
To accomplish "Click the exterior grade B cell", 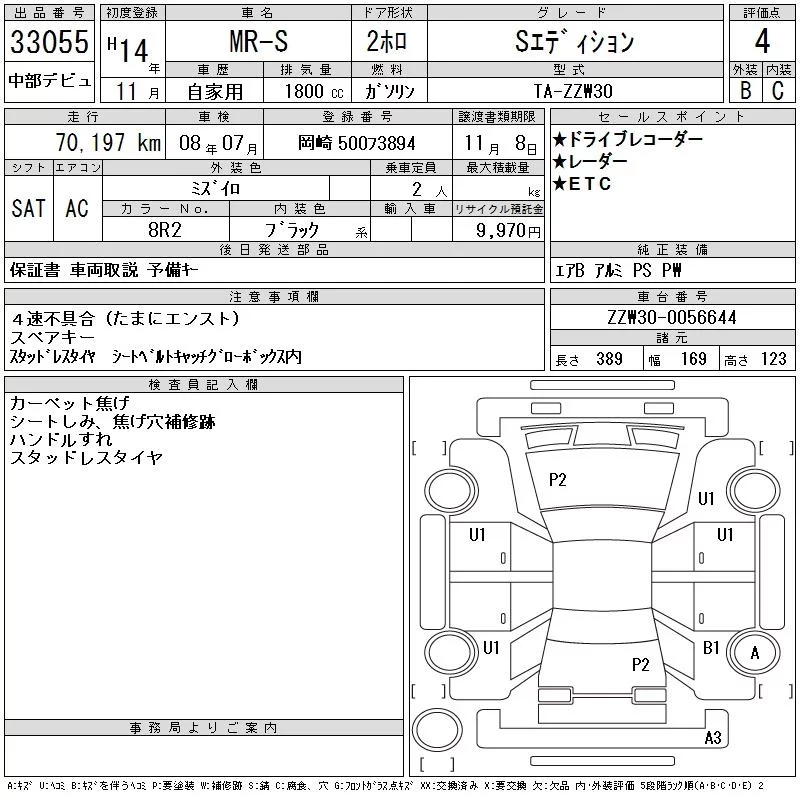I will tap(744, 89).
